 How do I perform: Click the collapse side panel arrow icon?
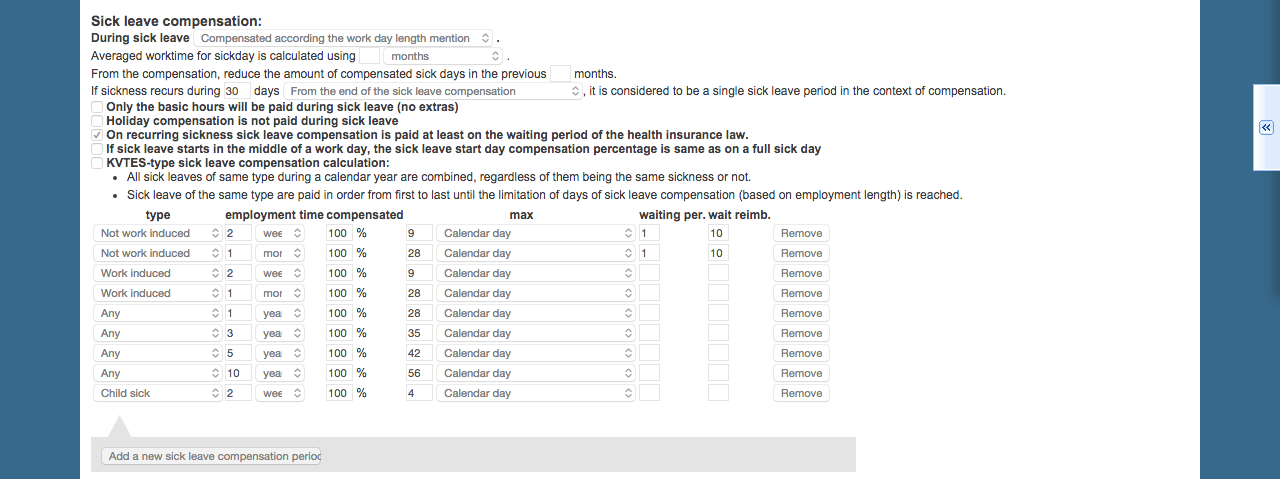(x=1265, y=128)
